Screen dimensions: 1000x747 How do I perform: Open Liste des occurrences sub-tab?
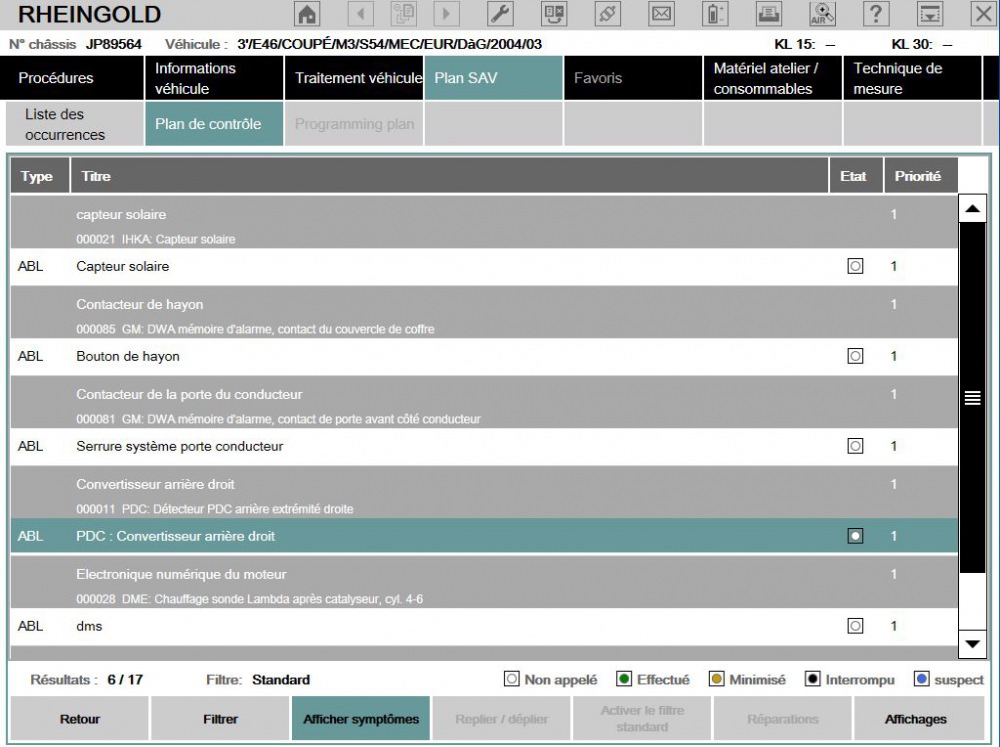[75, 124]
